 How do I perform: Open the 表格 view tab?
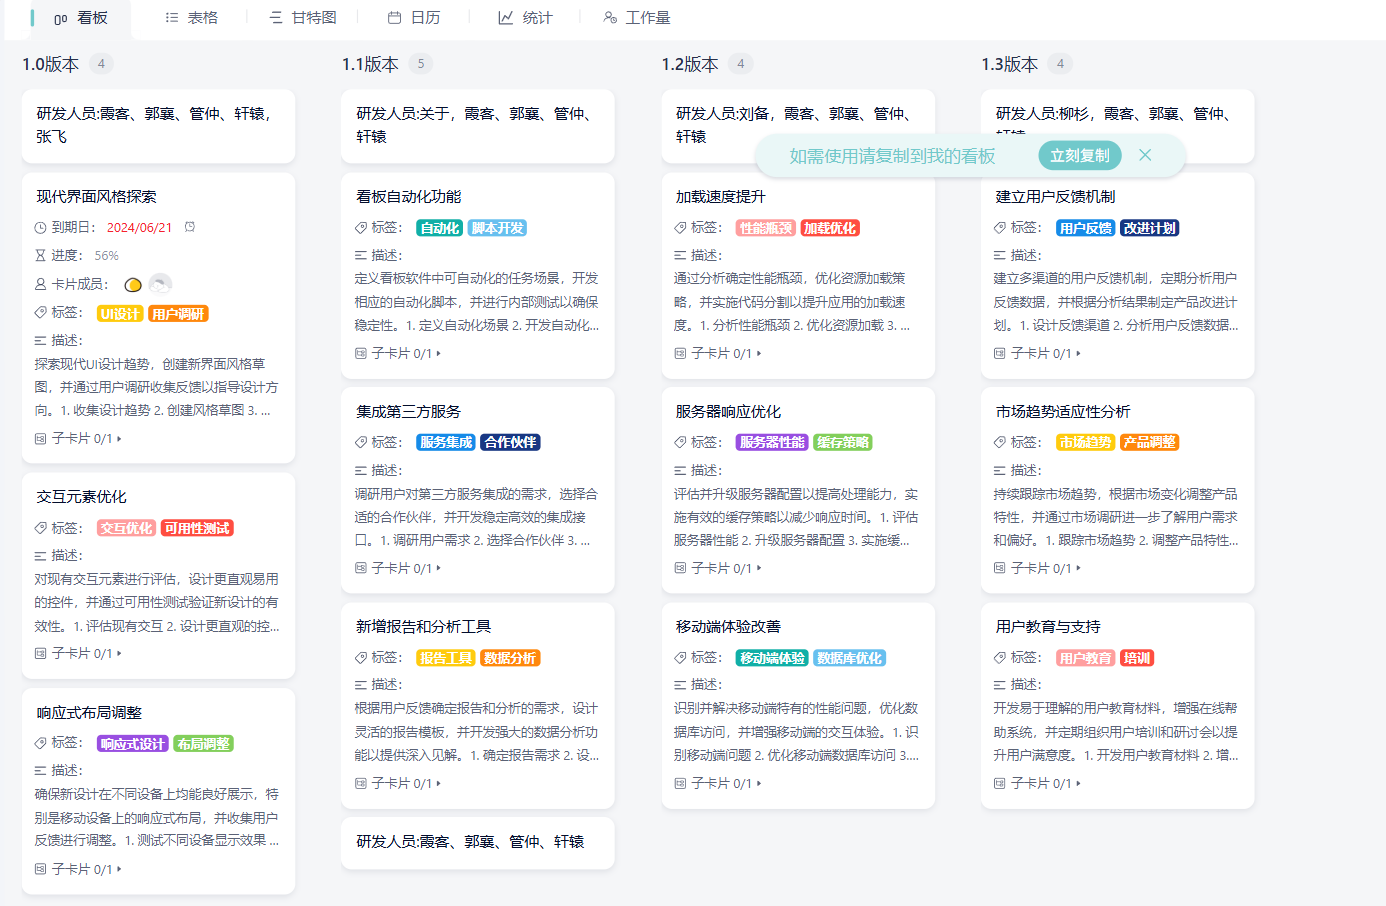191,17
